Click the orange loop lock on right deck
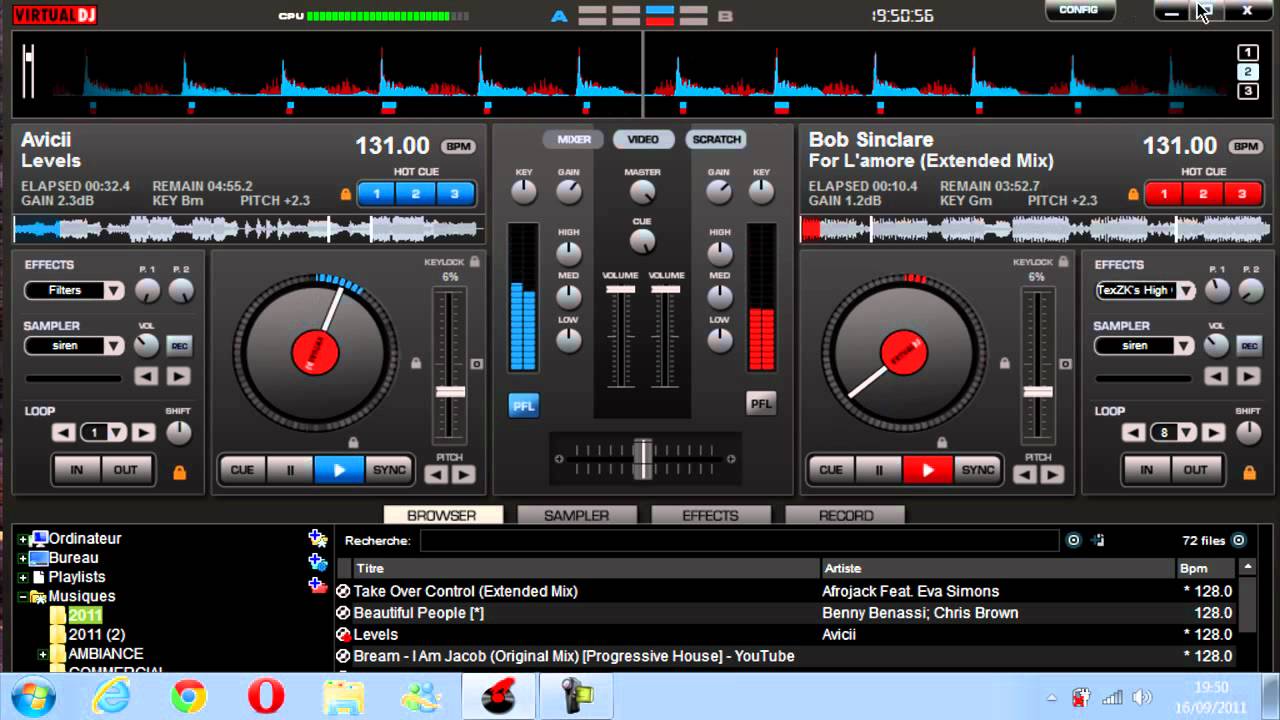The height and width of the screenshot is (720, 1280). click(1249, 472)
